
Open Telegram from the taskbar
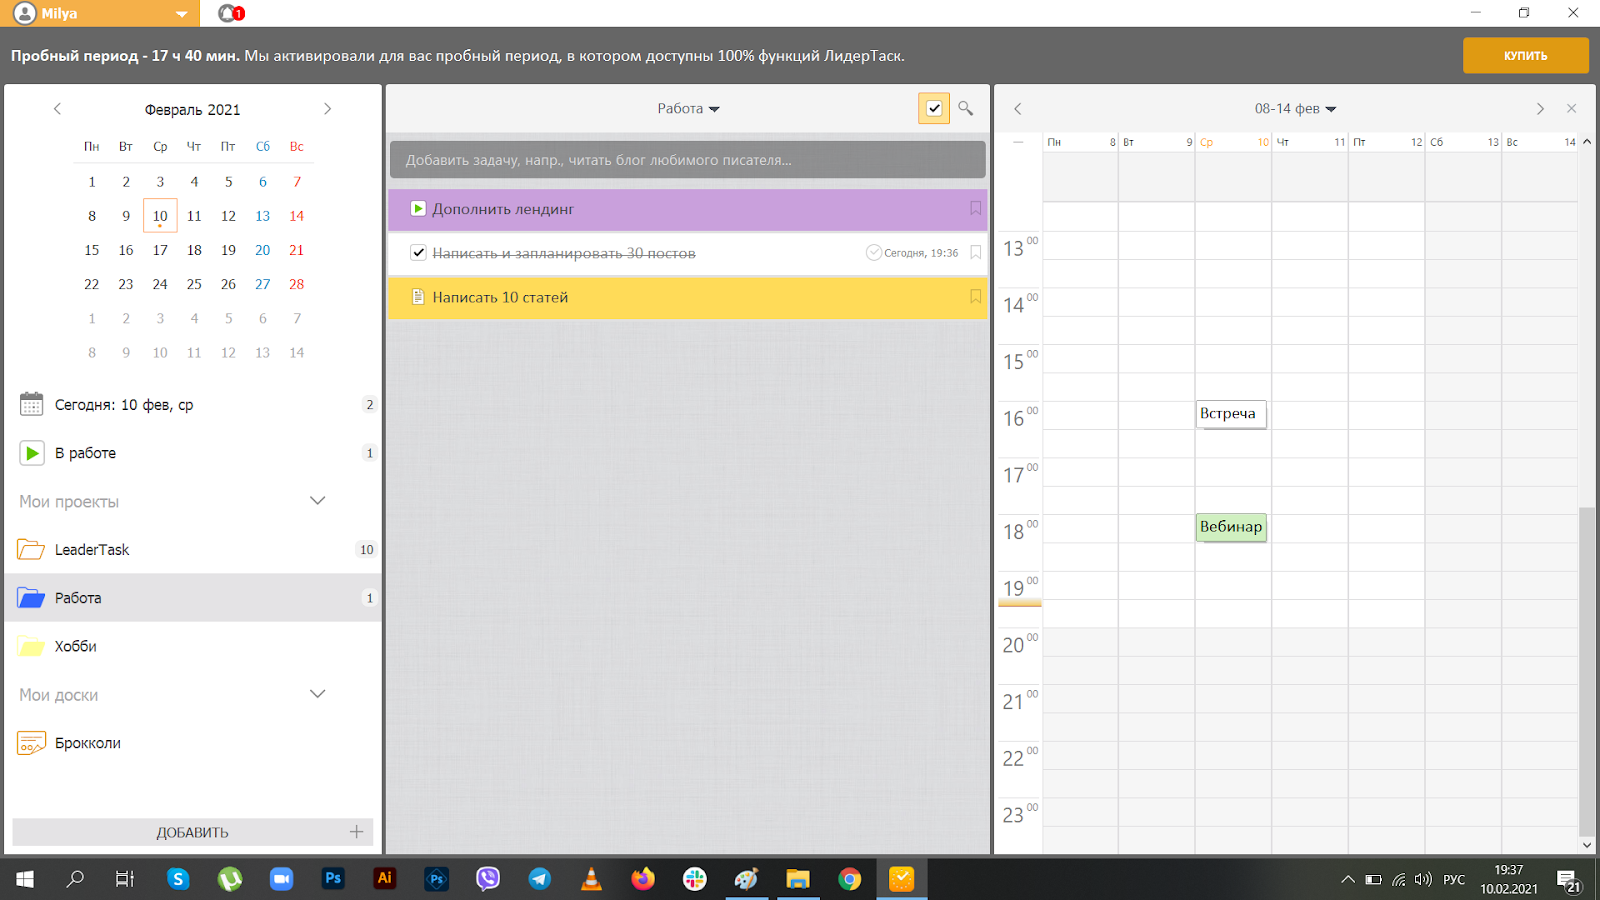pyautogui.click(x=540, y=879)
